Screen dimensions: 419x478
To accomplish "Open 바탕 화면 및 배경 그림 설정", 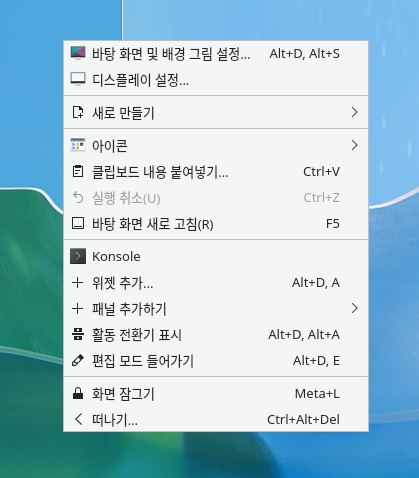I will tap(216, 53).
